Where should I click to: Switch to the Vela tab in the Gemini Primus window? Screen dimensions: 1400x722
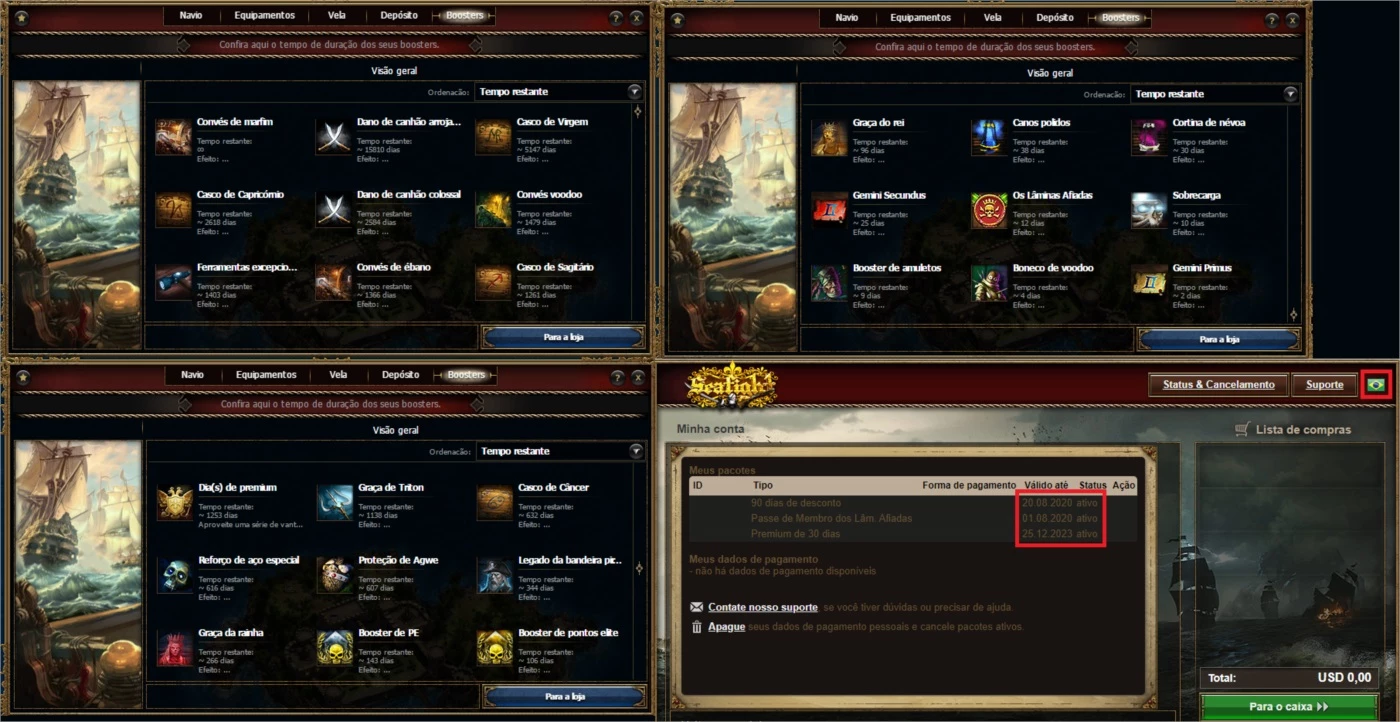[992, 18]
